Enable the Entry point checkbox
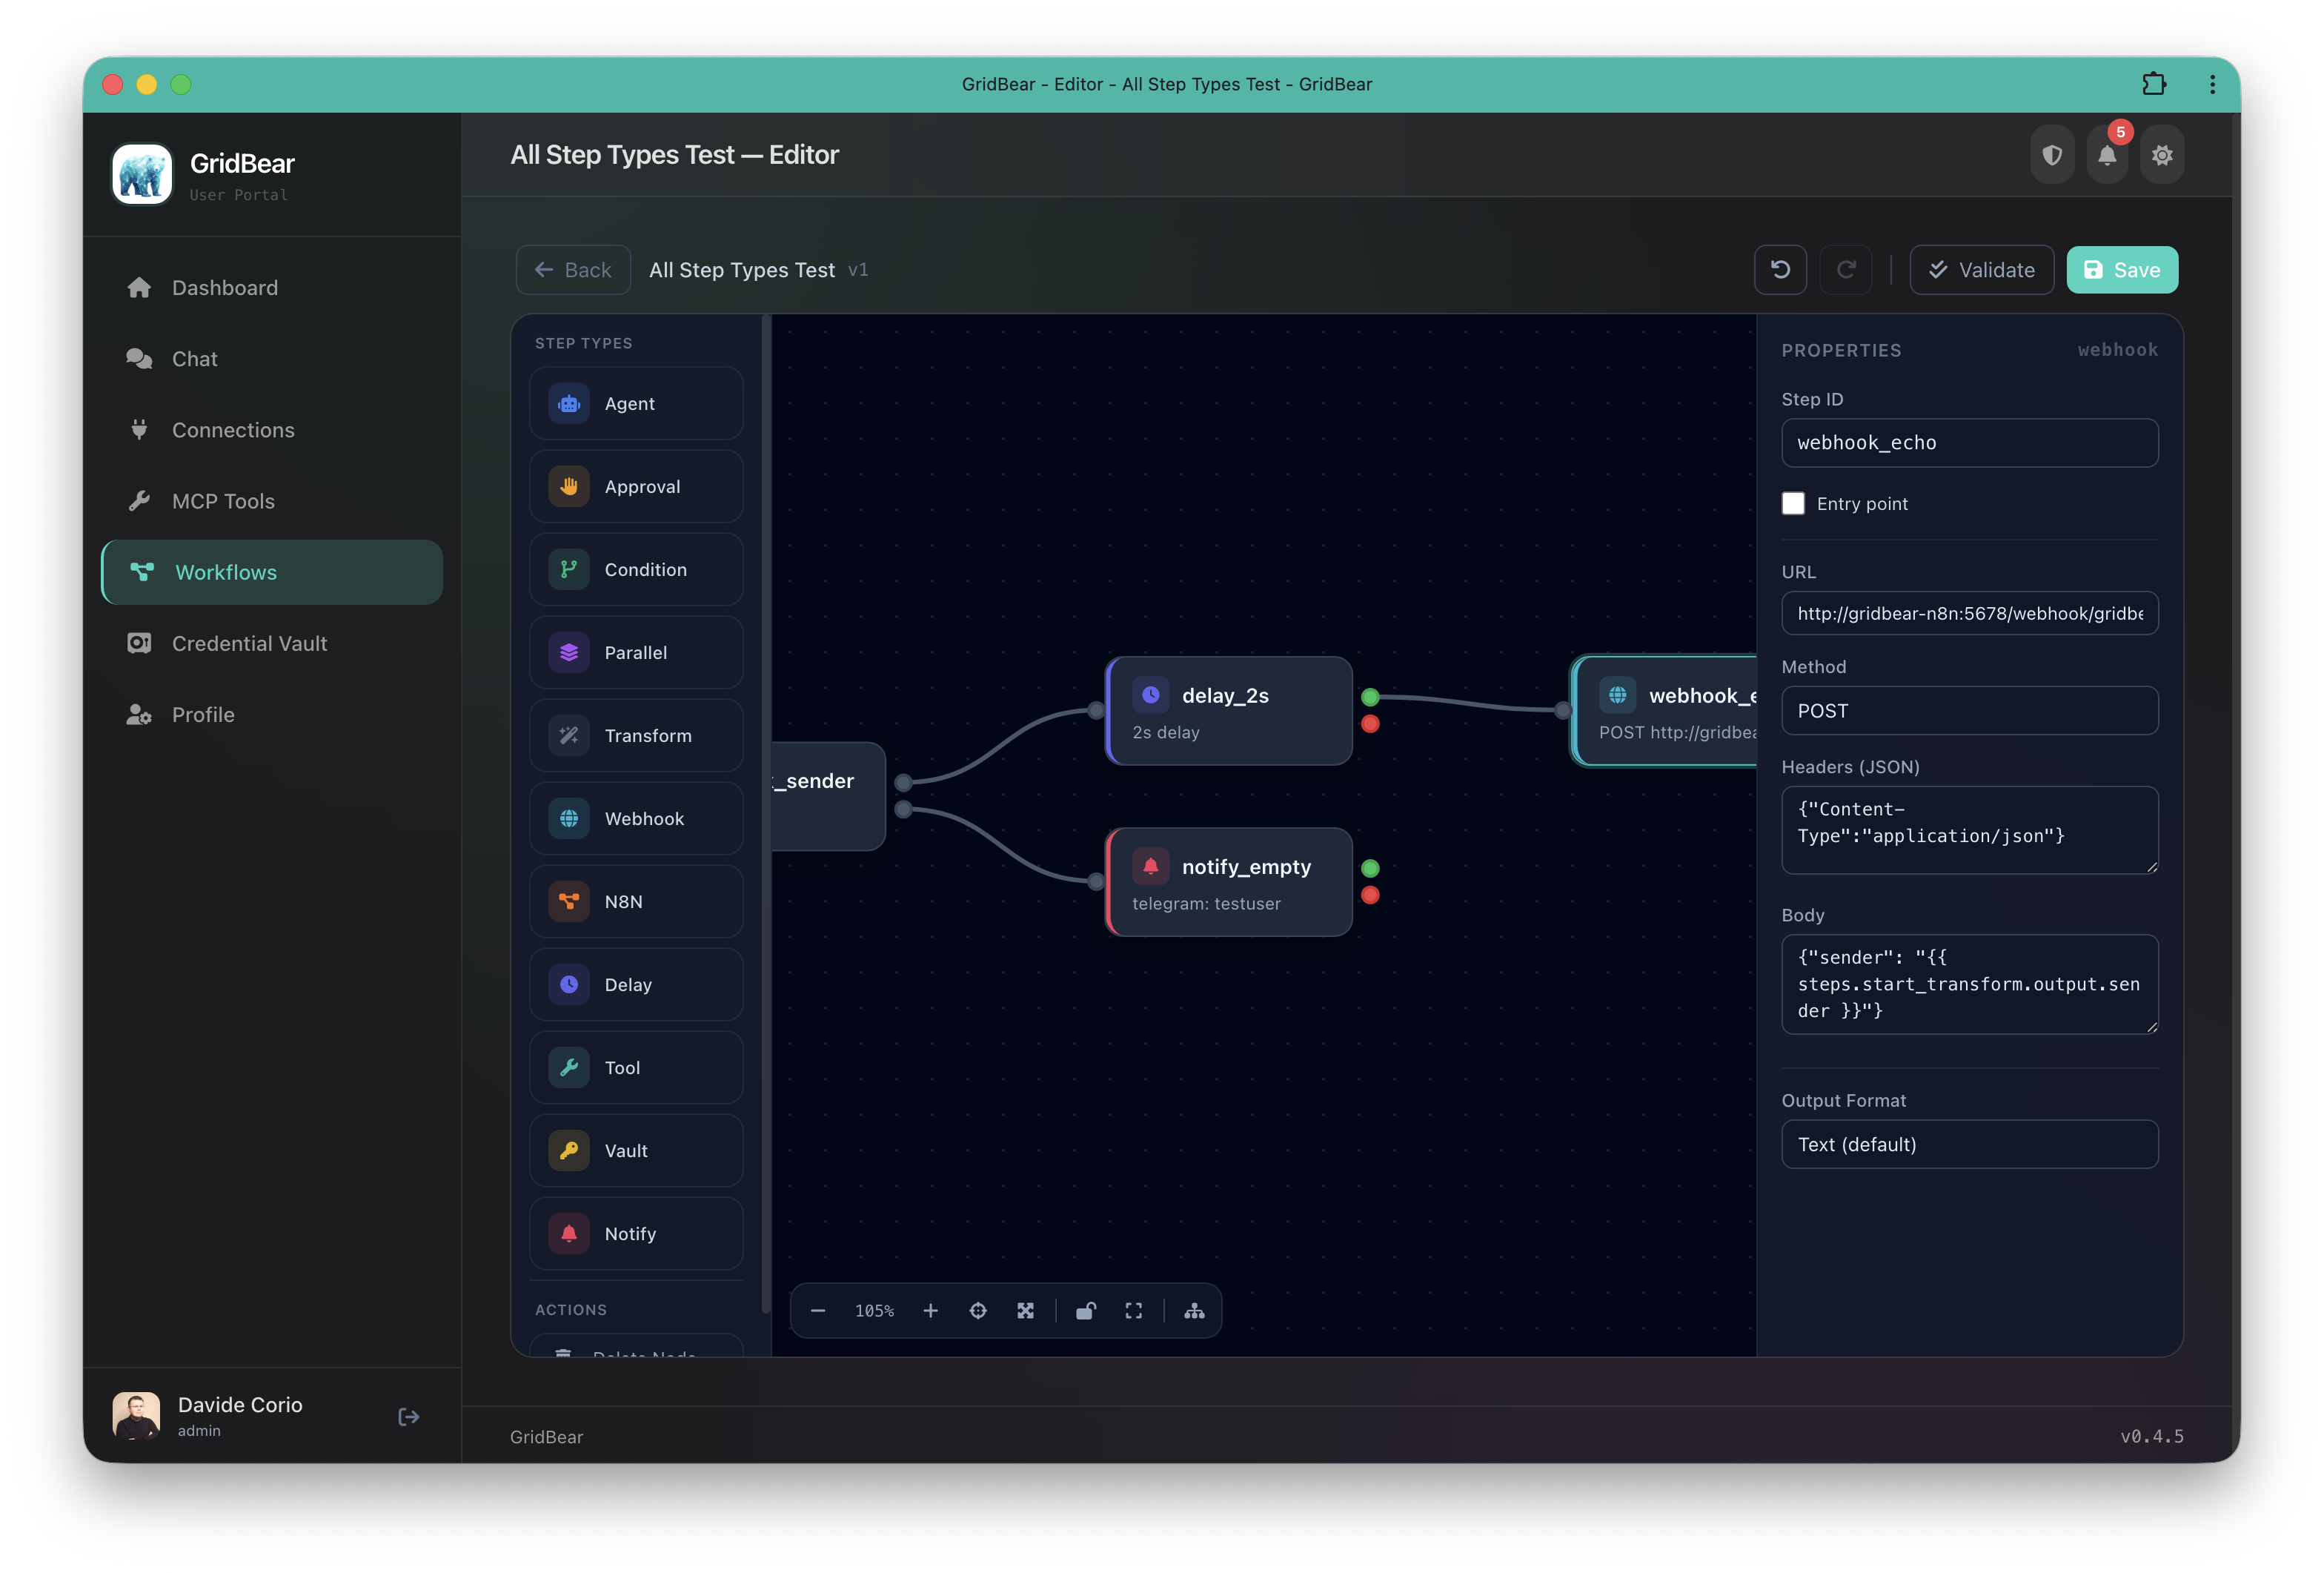The width and height of the screenshot is (2324, 1573). click(x=1793, y=504)
